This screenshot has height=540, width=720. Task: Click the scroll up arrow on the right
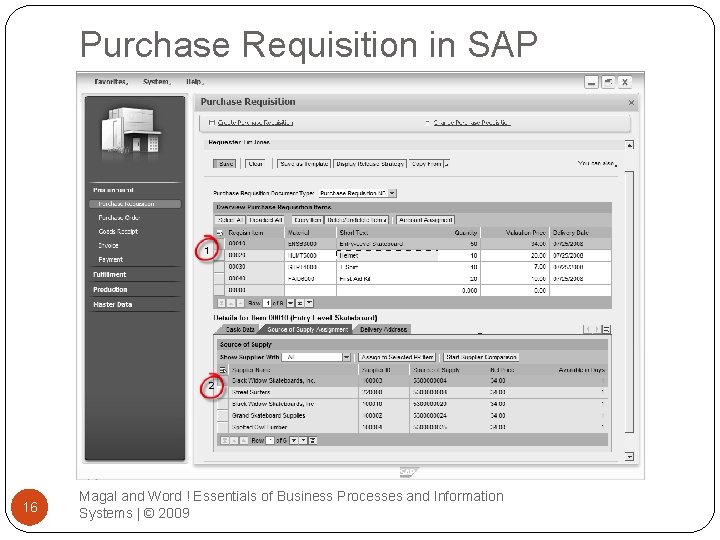(630, 145)
